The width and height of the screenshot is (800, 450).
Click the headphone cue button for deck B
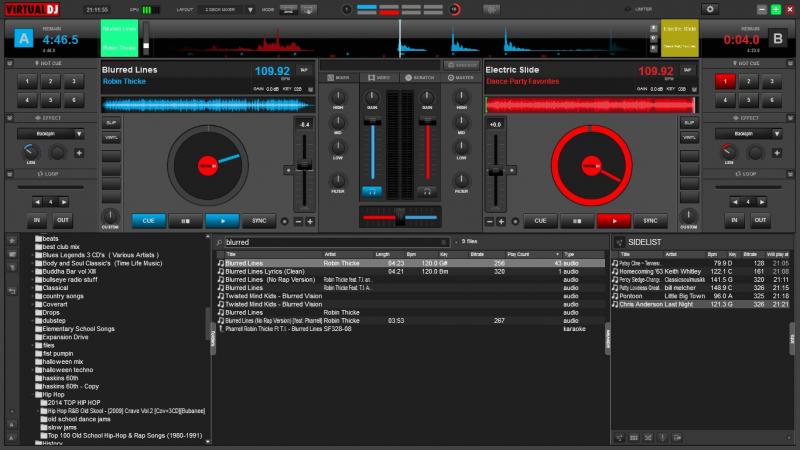pos(426,190)
